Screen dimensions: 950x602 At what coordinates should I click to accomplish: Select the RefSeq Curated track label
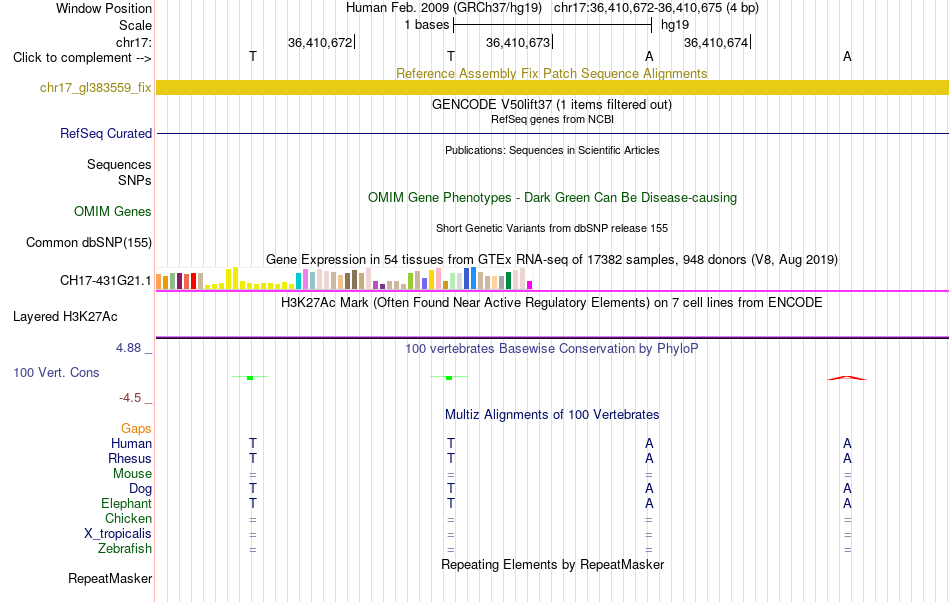[105, 133]
